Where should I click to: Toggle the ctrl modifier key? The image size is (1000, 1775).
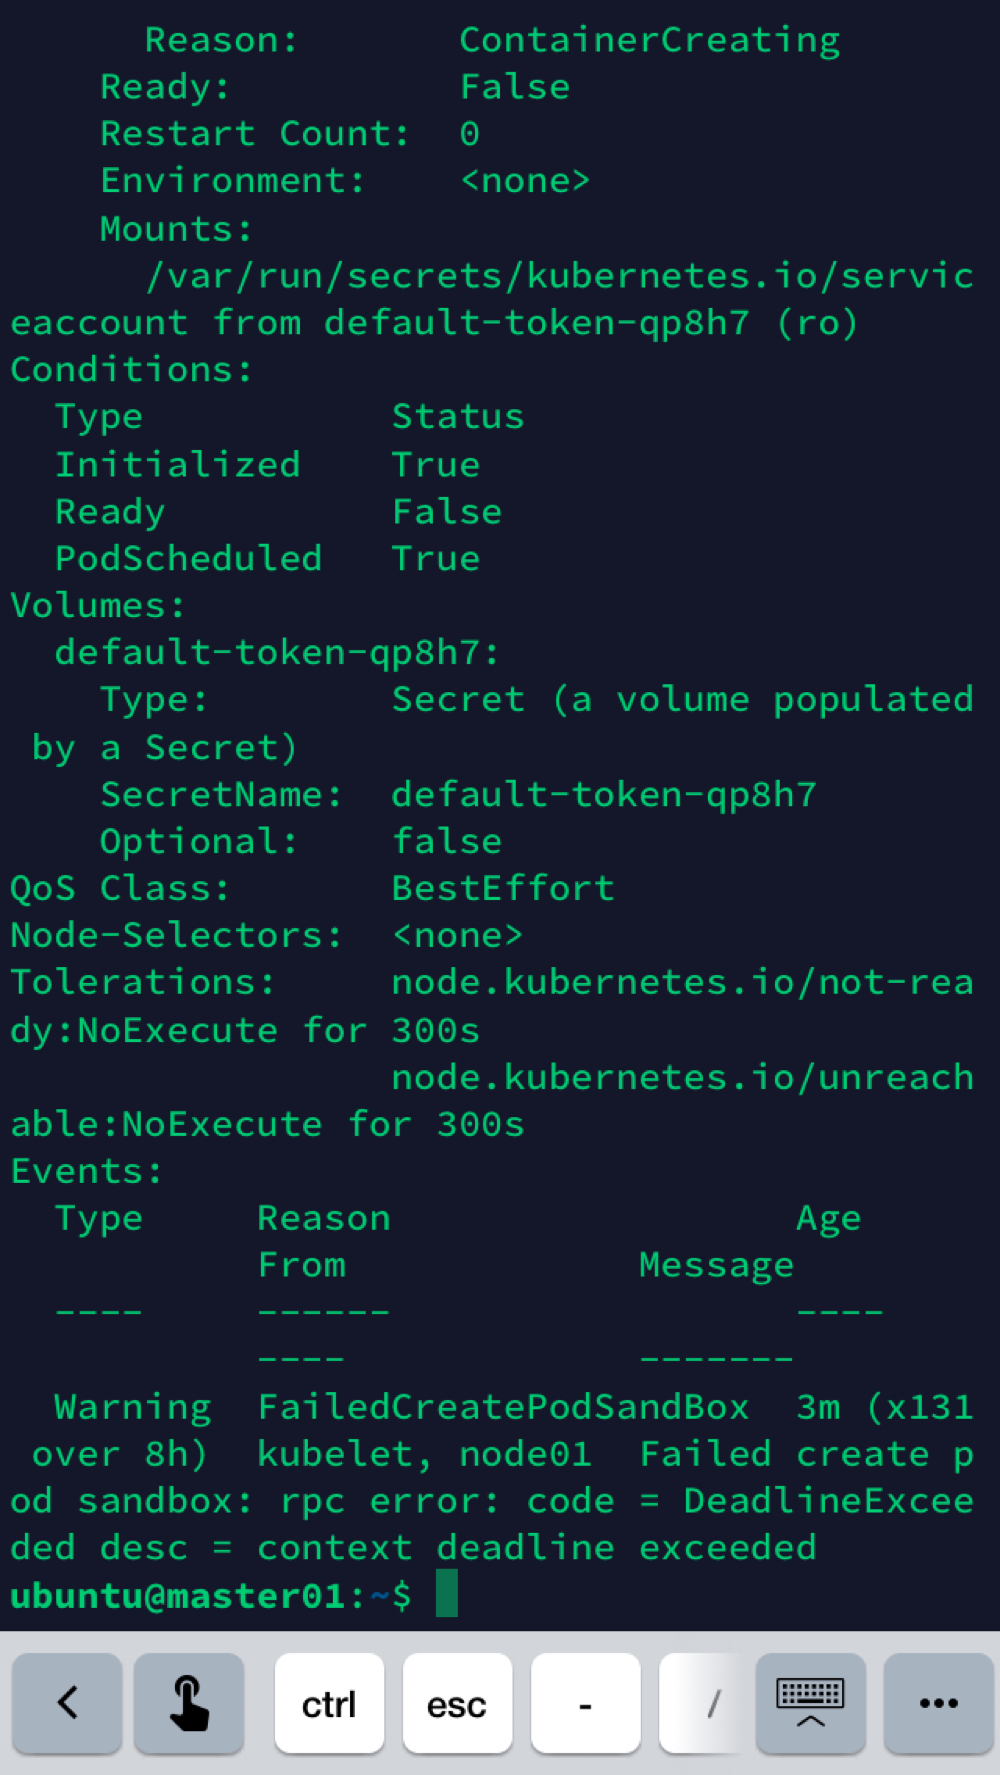[x=329, y=1702]
